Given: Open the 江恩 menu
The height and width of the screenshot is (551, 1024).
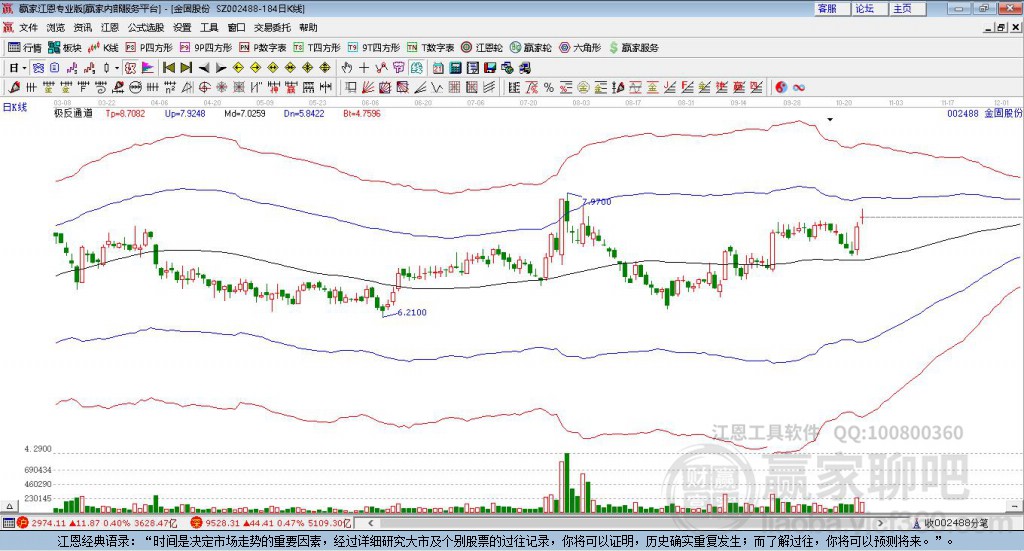Looking at the screenshot, I should point(110,27).
